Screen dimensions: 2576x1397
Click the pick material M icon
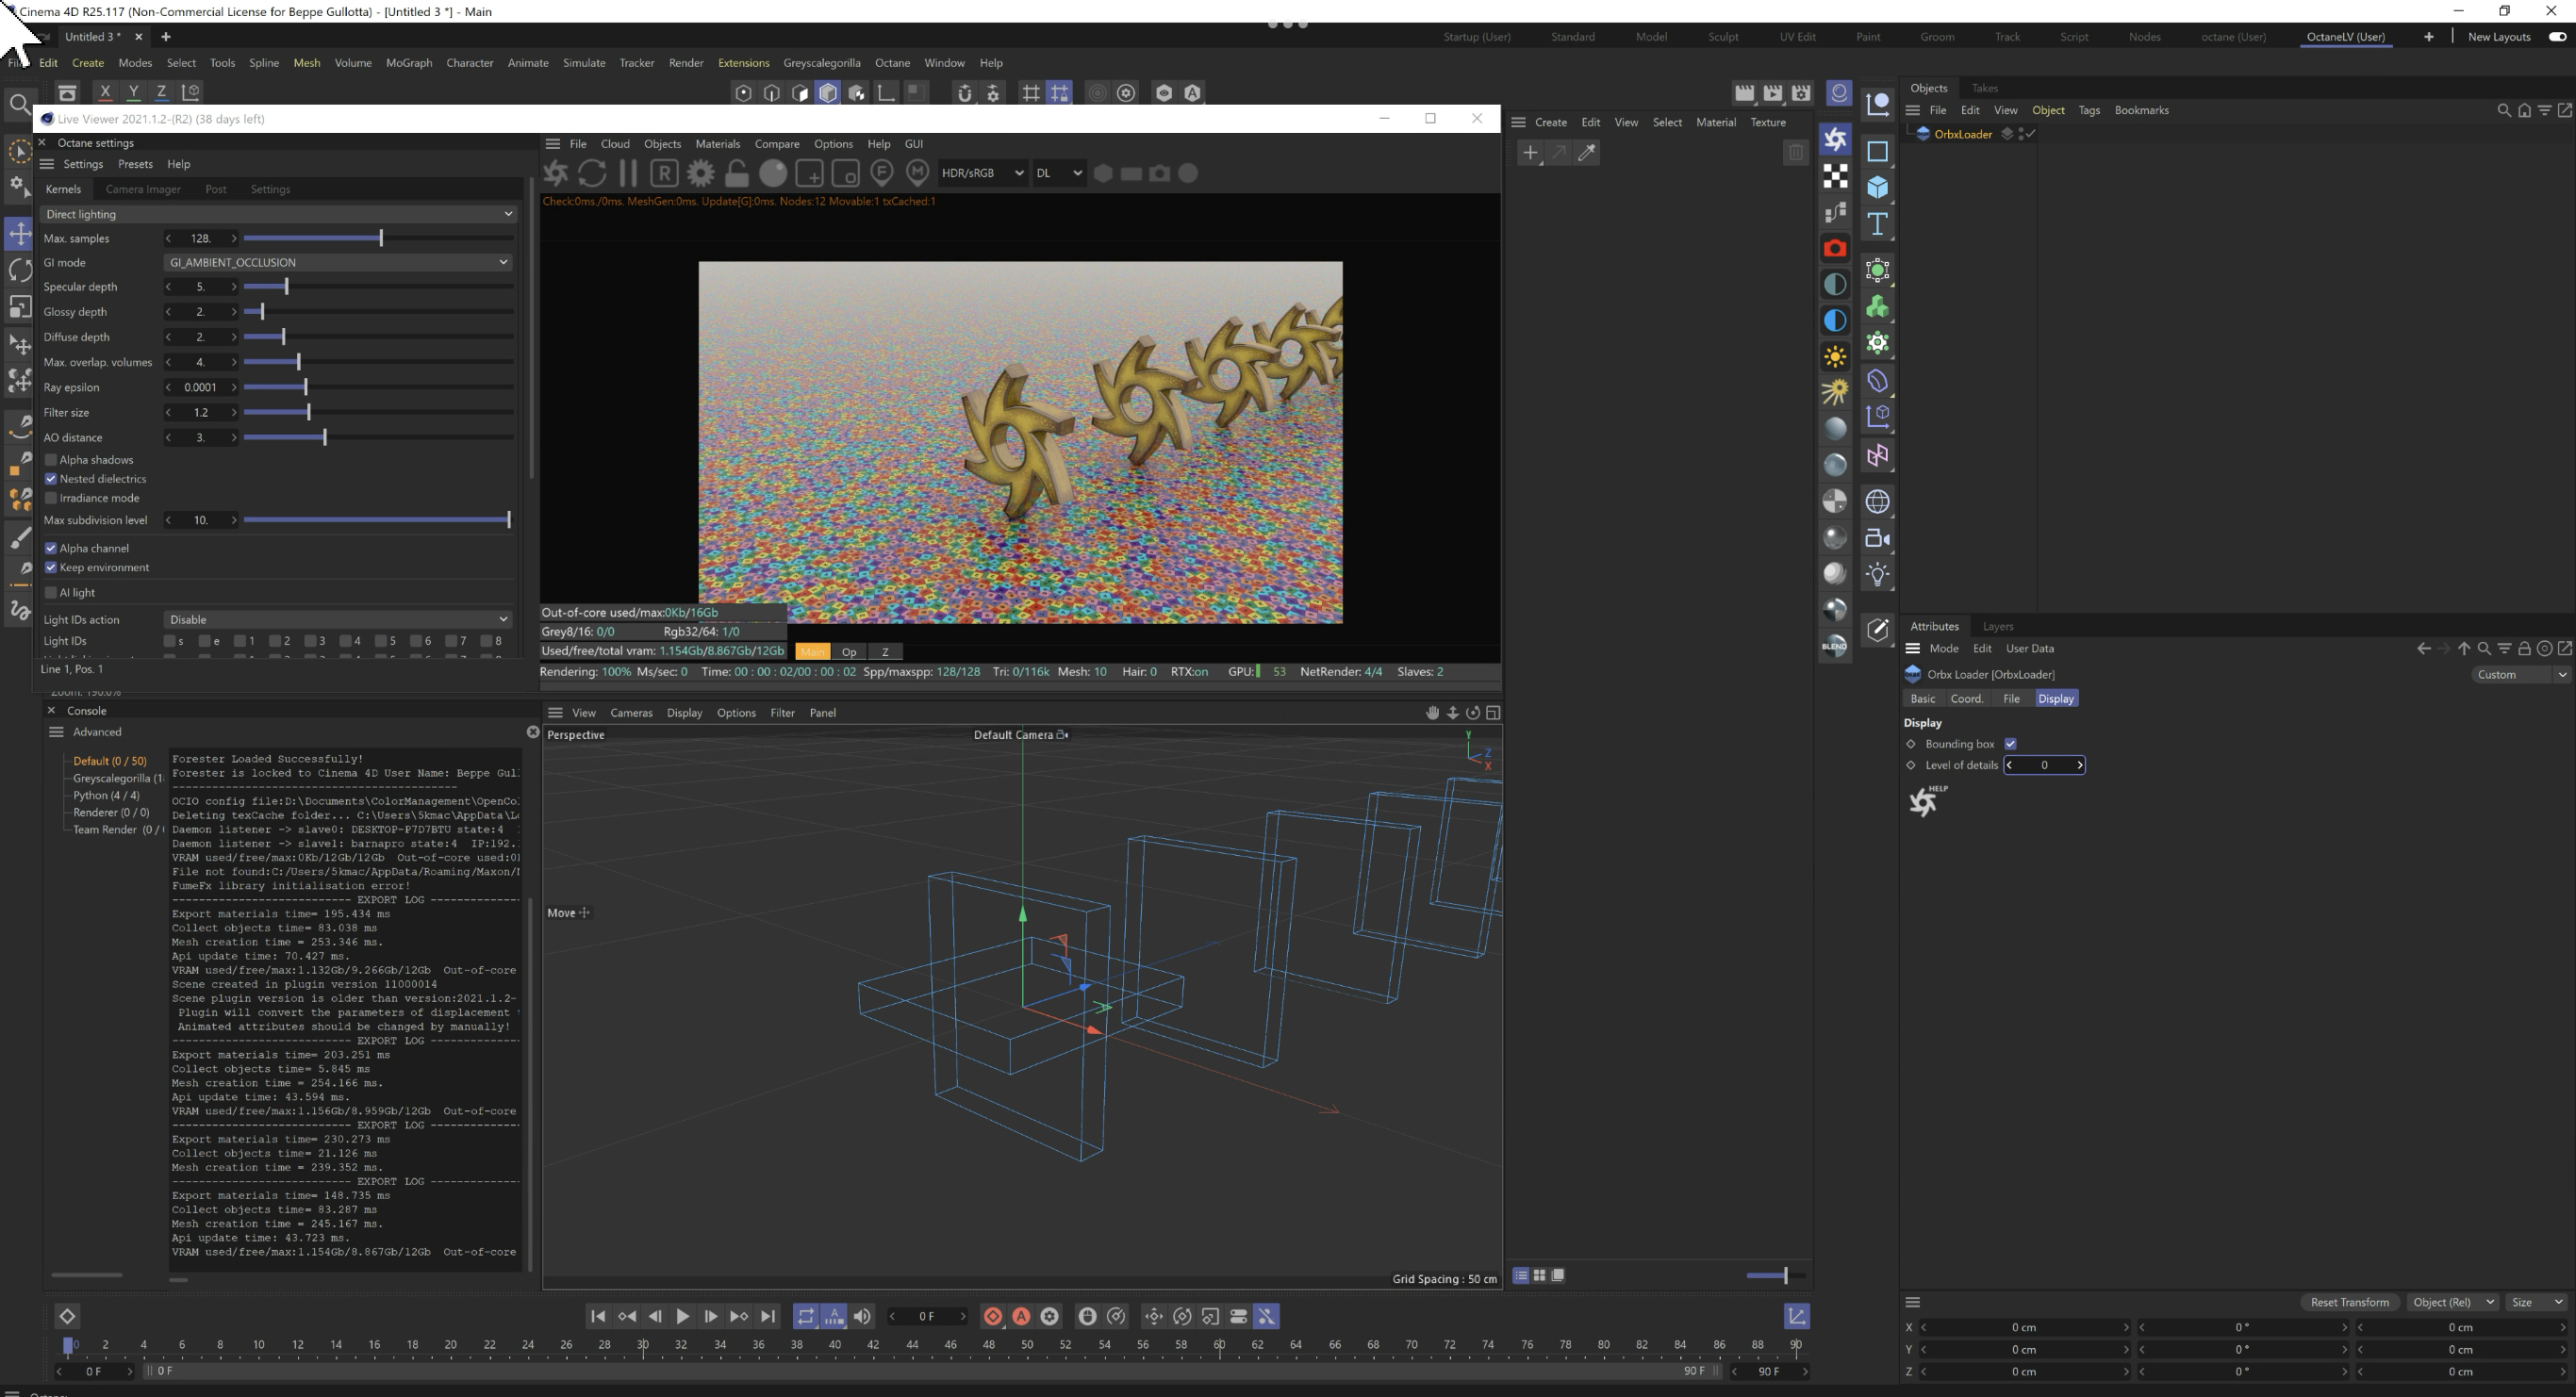click(x=917, y=174)
